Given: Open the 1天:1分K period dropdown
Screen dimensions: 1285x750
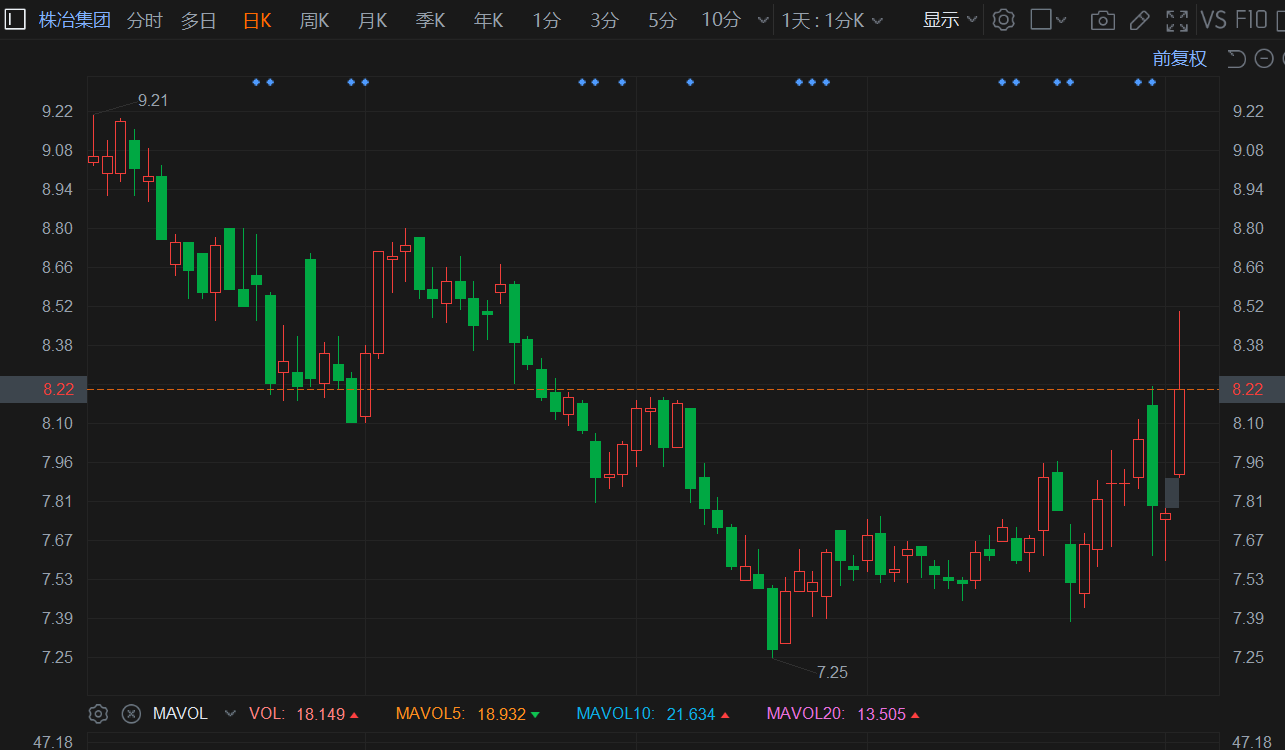Looking at the screenshot, I should click(832, 20).
